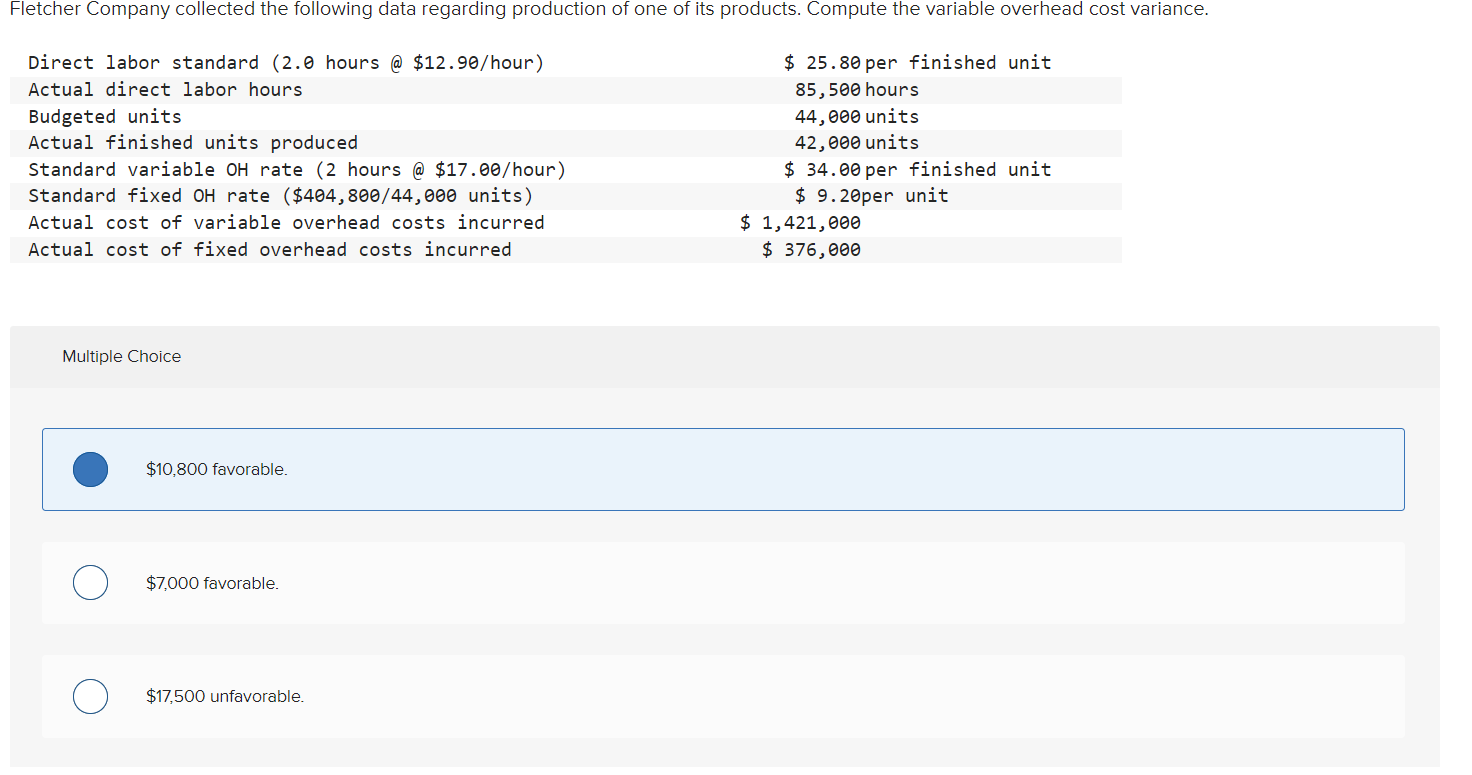Click the "$7,000 favorable." answer text
The image size is (1472, 775).
click(212, 583)
